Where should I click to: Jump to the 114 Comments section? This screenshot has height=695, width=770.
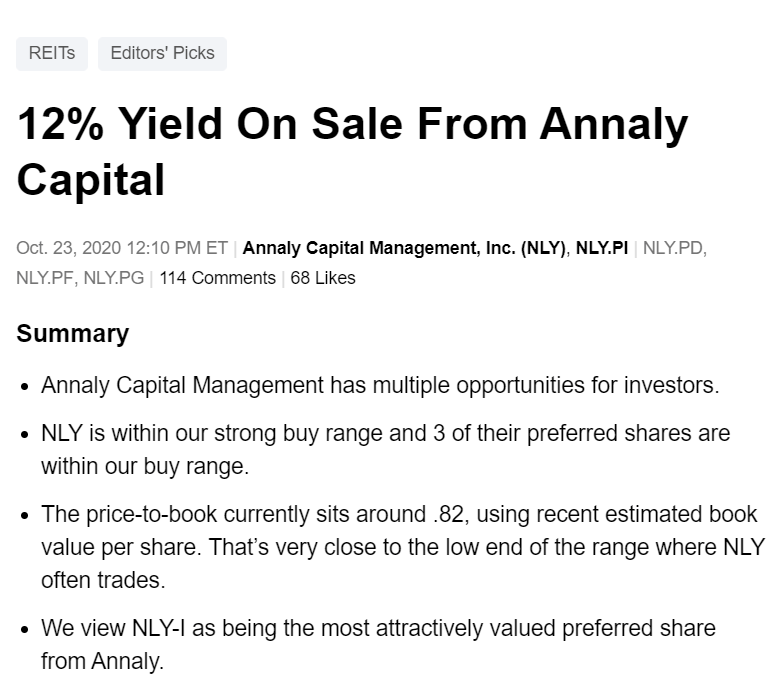(x=218, y=278)
